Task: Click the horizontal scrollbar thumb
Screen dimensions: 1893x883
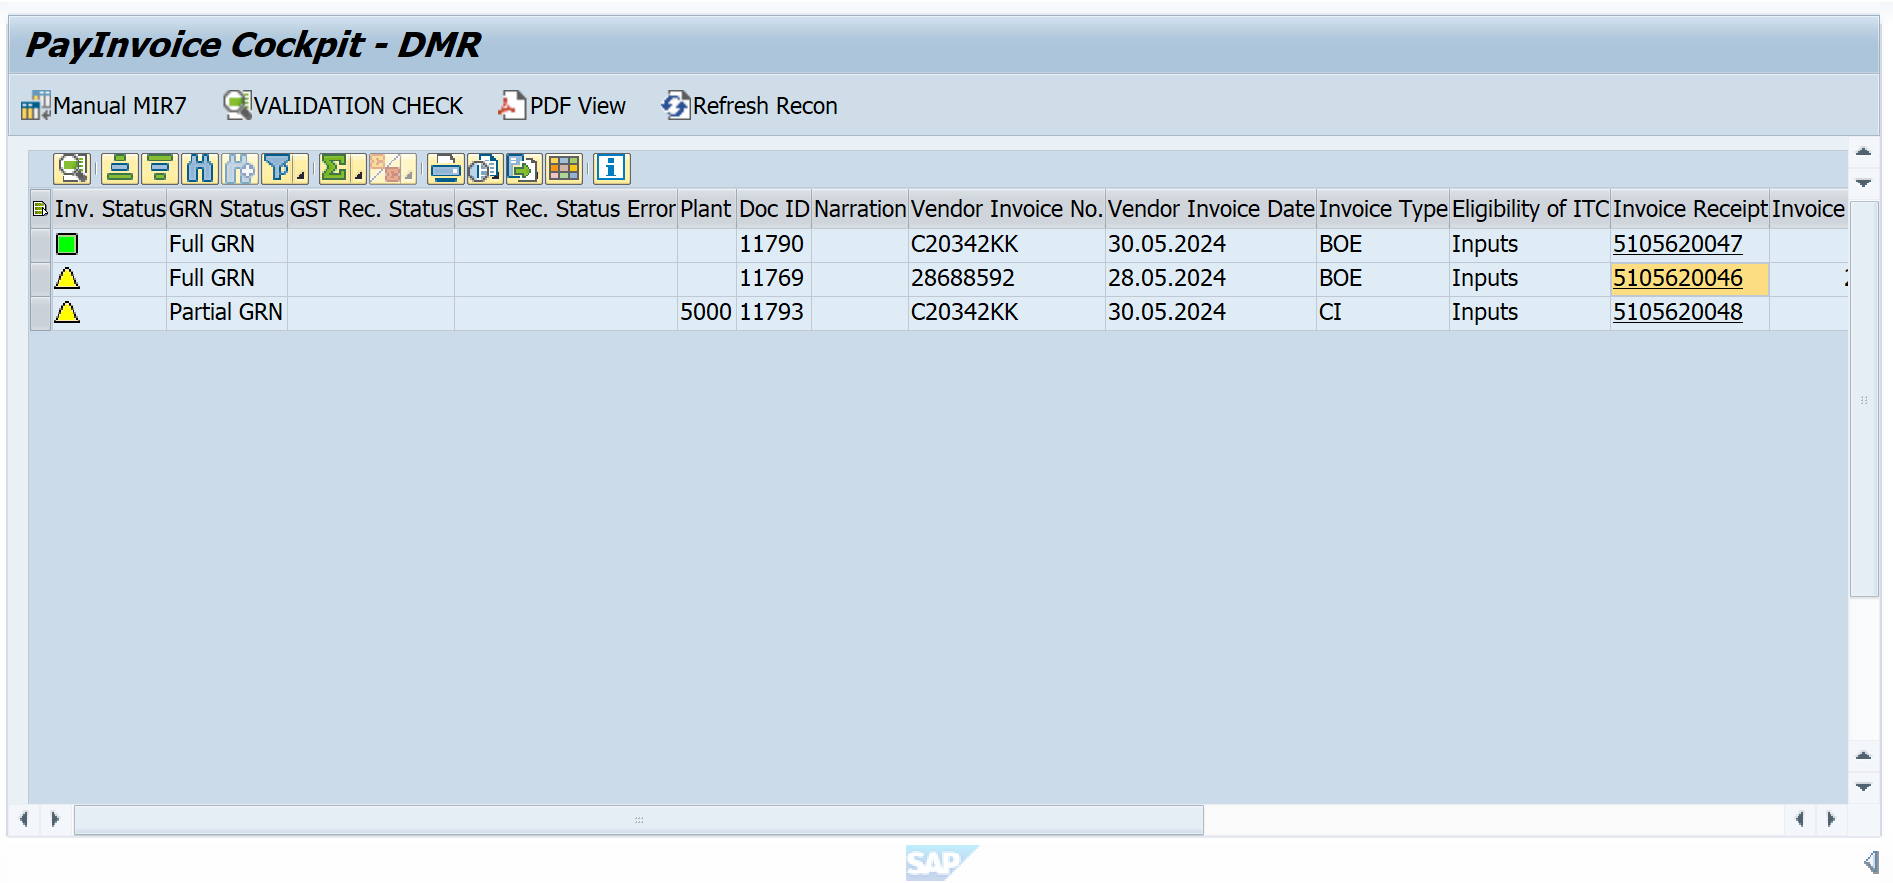Action: pyautogui.click(x=639, y=820)
